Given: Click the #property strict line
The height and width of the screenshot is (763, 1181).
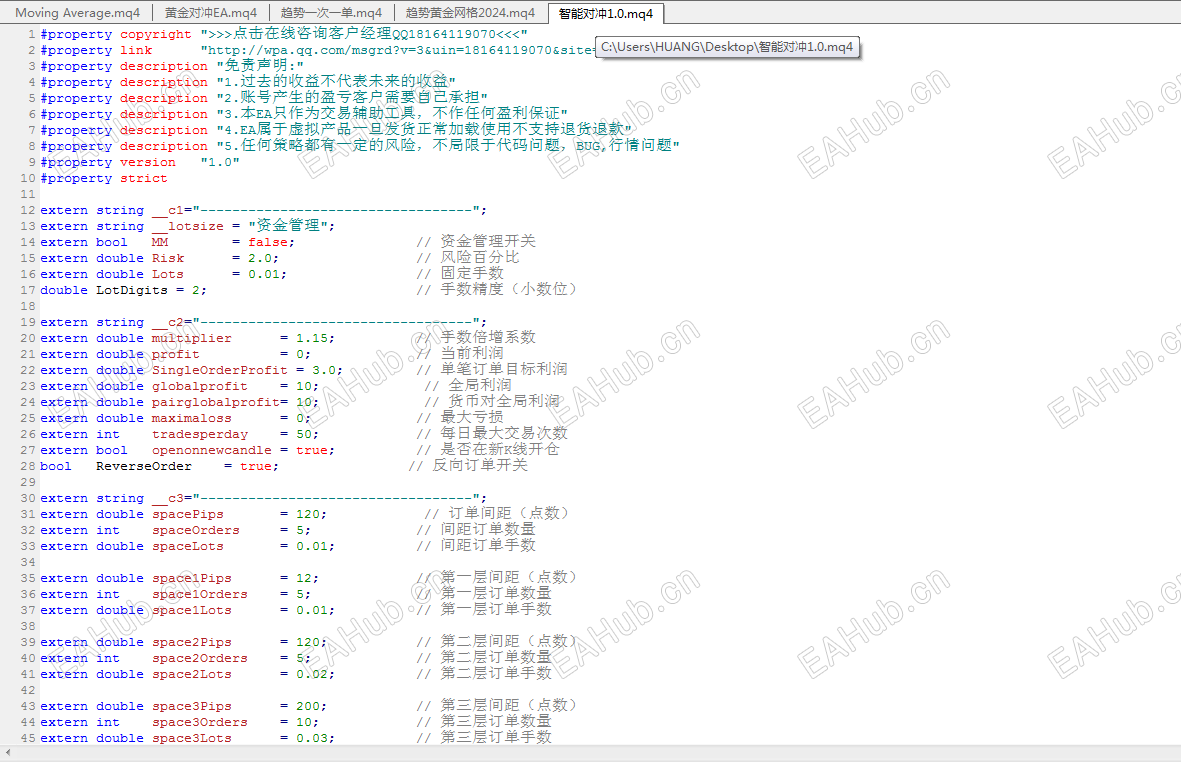Looking at the screenshot, I should click(x=104, y=179).
